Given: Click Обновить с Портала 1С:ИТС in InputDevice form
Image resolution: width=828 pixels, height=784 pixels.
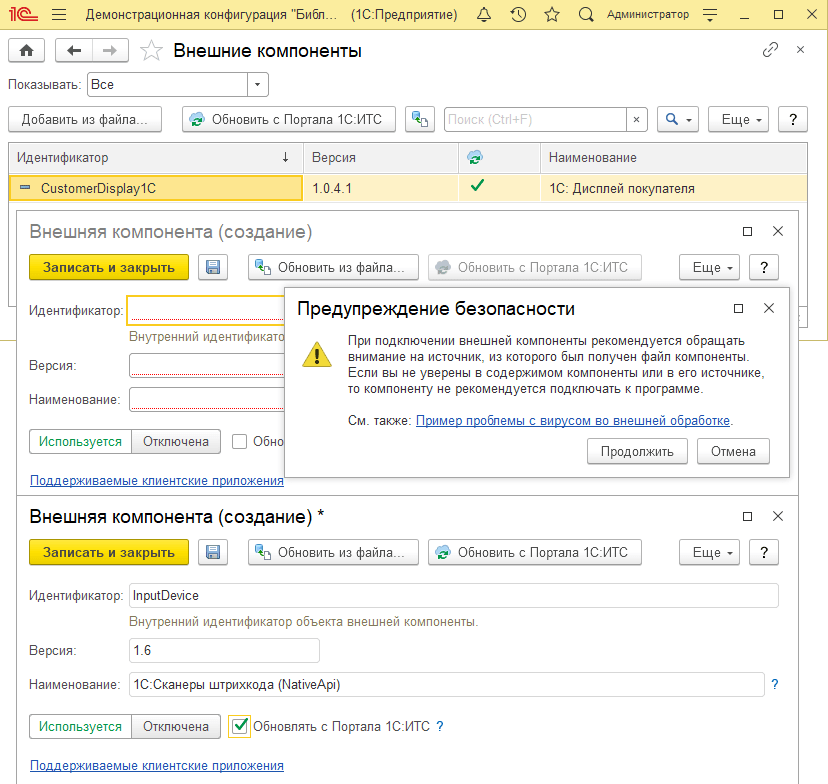Looking at the screenshot, I should coord(535,552).
